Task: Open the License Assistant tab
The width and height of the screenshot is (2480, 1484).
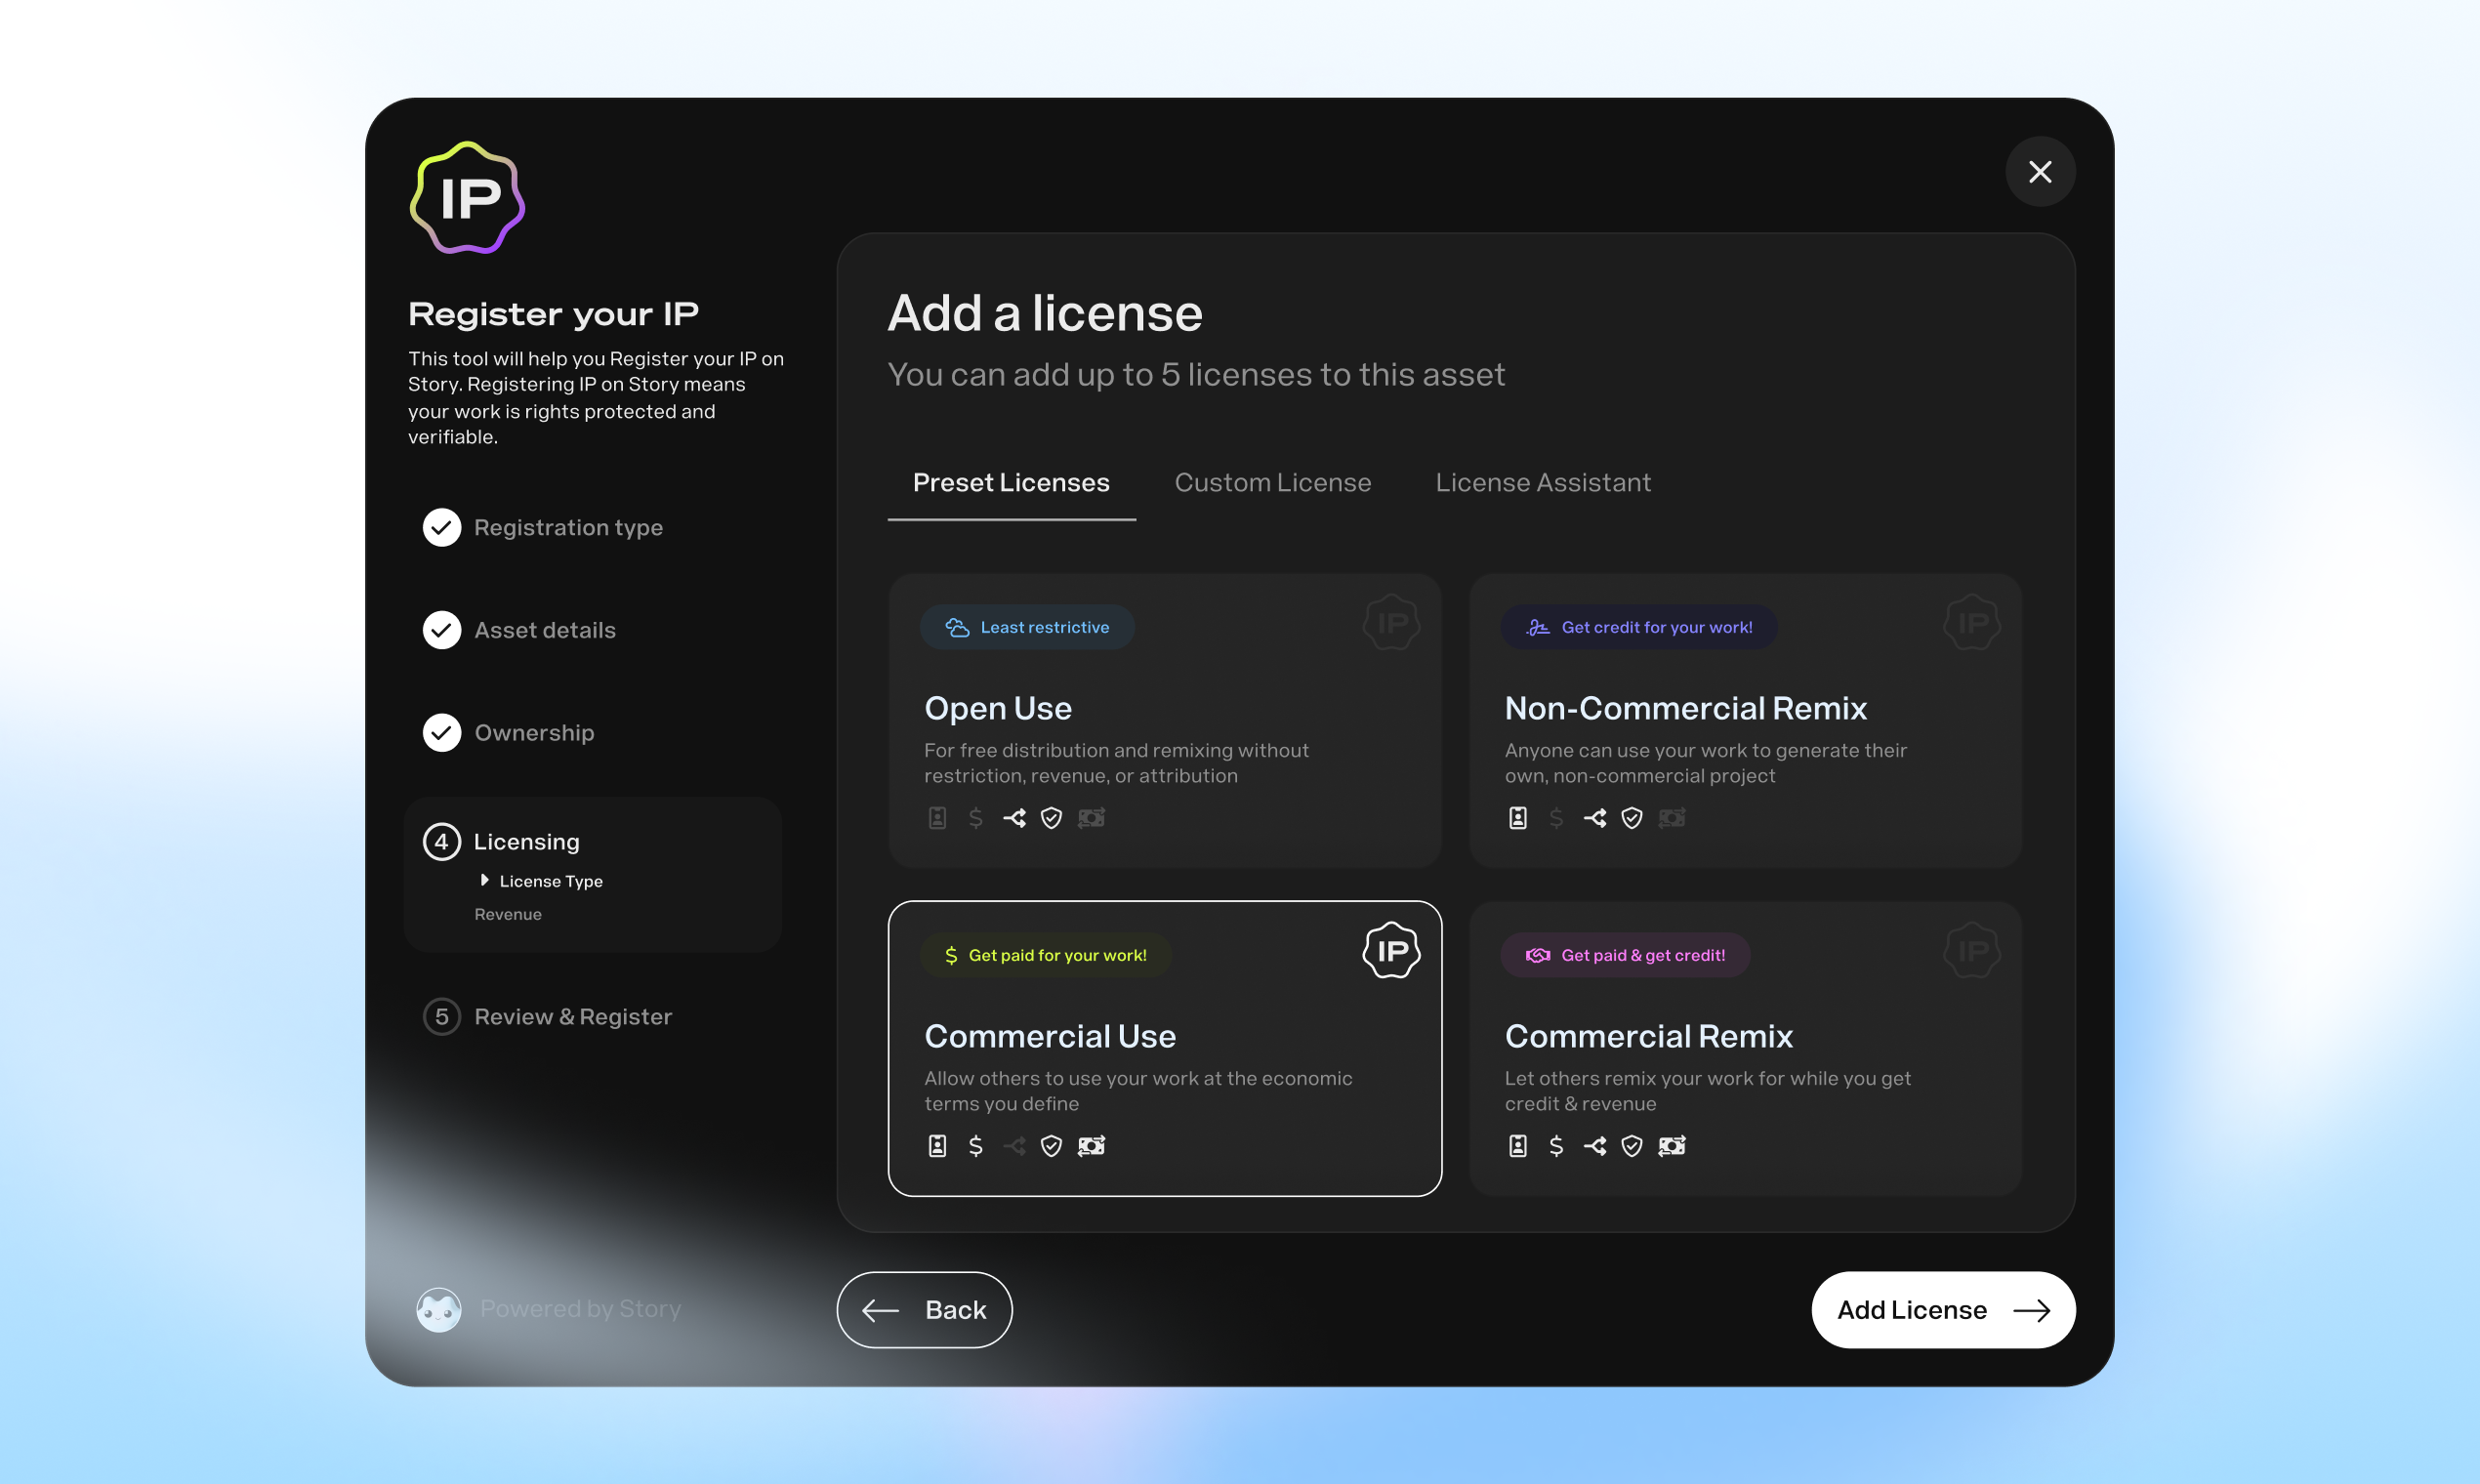Action: [1542, 483]
